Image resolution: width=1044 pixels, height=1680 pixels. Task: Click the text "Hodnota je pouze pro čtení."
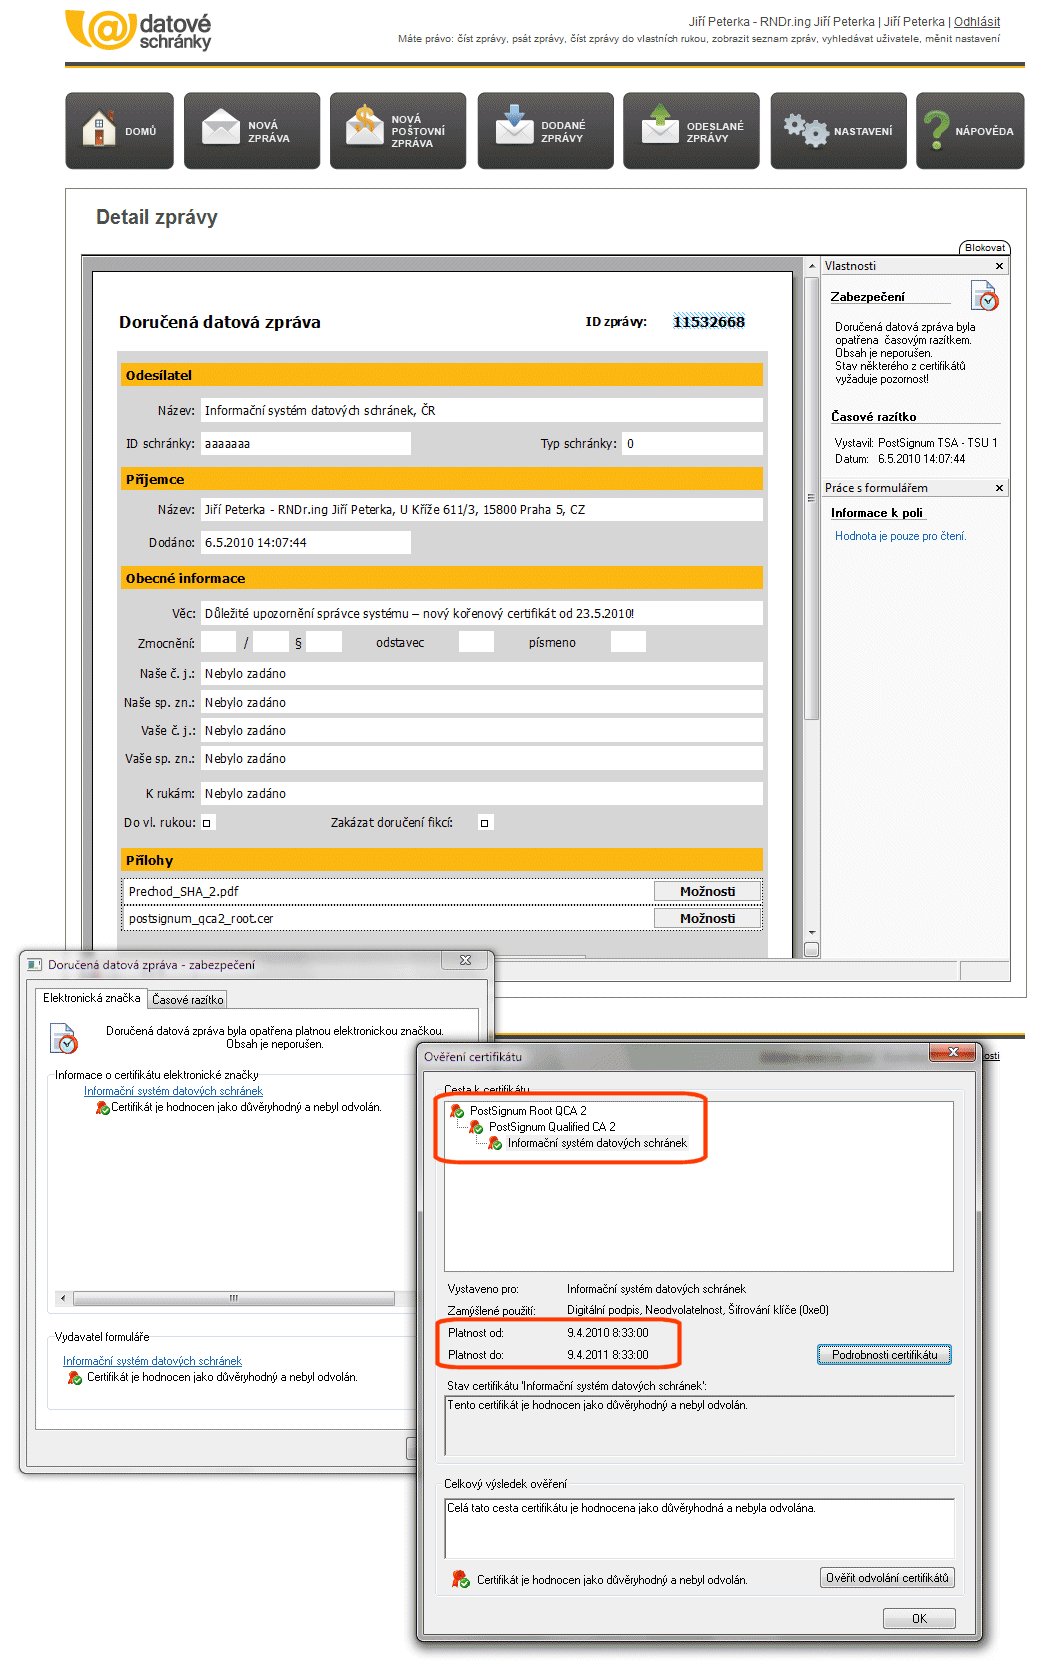901,537
